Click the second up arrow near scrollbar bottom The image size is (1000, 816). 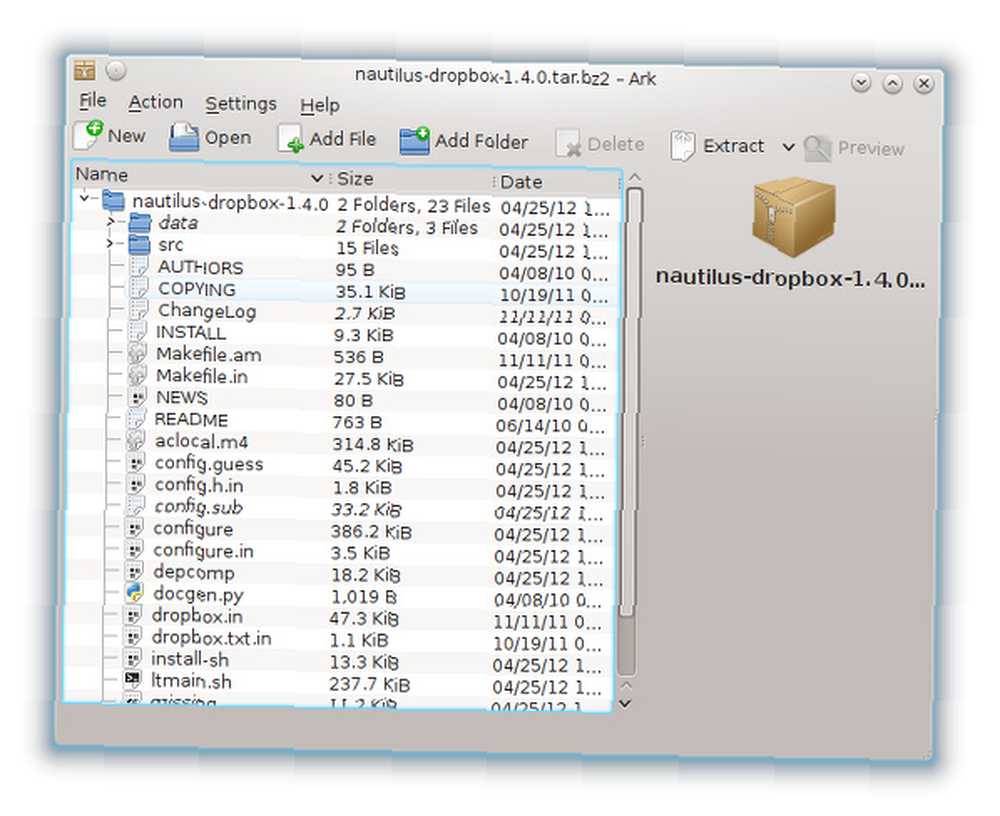626,686
